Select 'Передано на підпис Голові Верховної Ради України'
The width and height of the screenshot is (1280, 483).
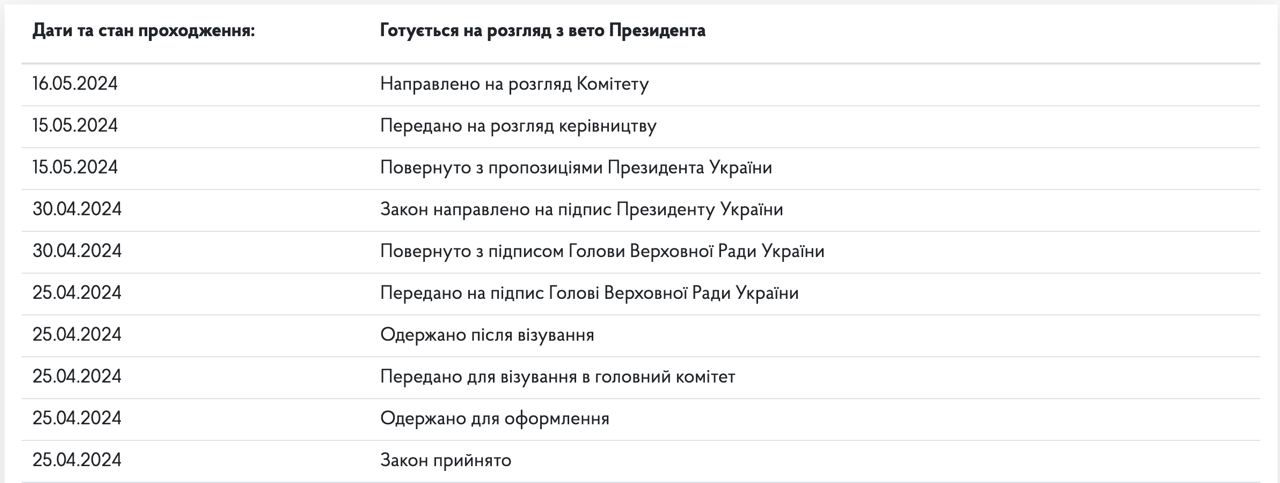click(x=589, y=294)
